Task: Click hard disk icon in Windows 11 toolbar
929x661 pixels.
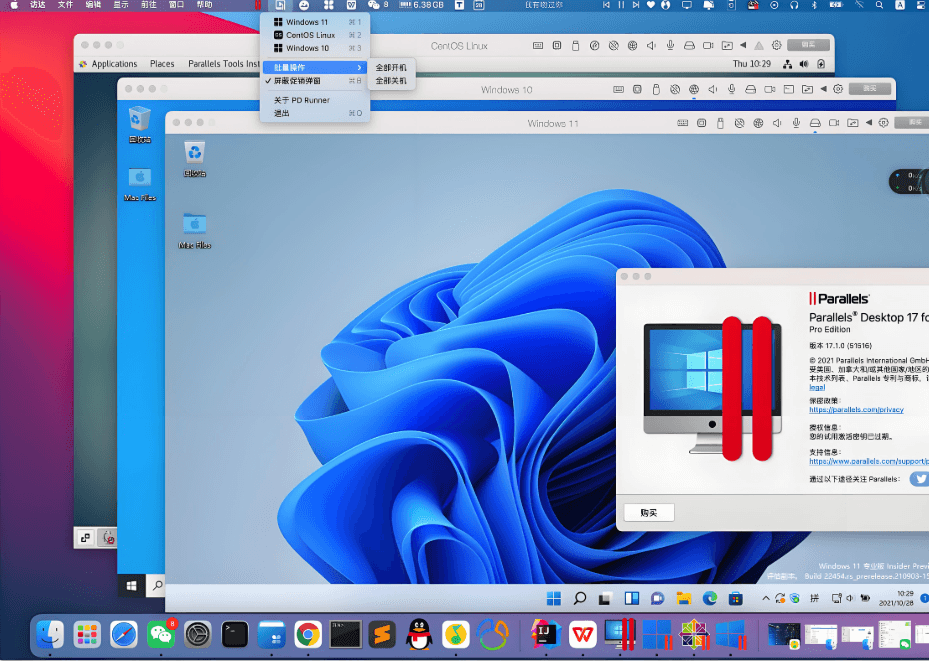Action: tap(815, 123)
